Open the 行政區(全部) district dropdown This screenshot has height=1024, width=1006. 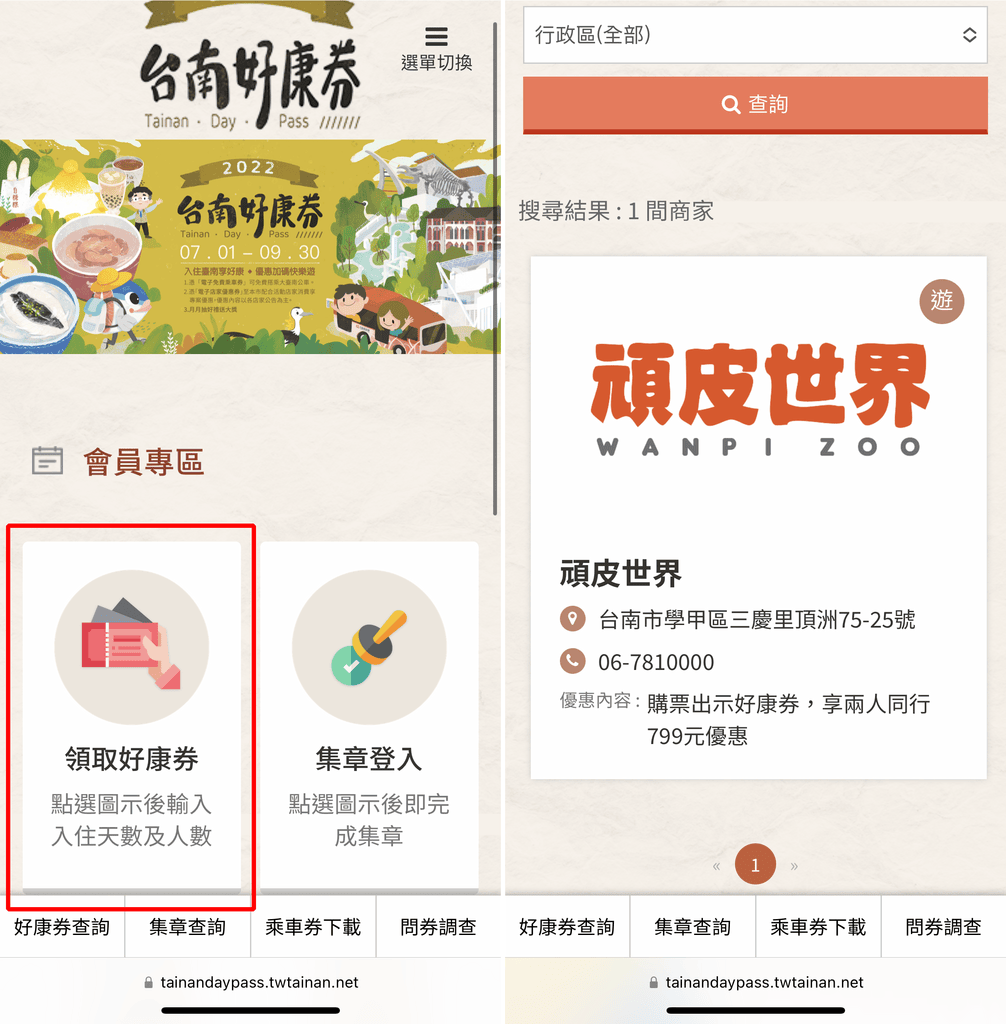755,35
